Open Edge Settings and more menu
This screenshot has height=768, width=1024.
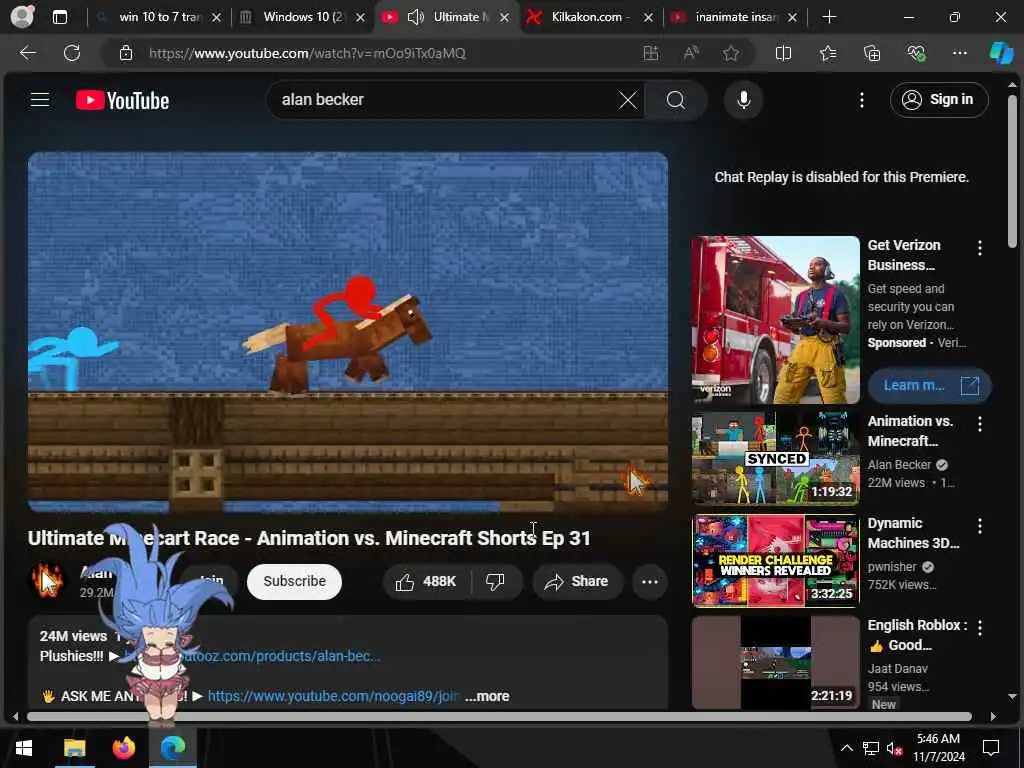point(959,53)
